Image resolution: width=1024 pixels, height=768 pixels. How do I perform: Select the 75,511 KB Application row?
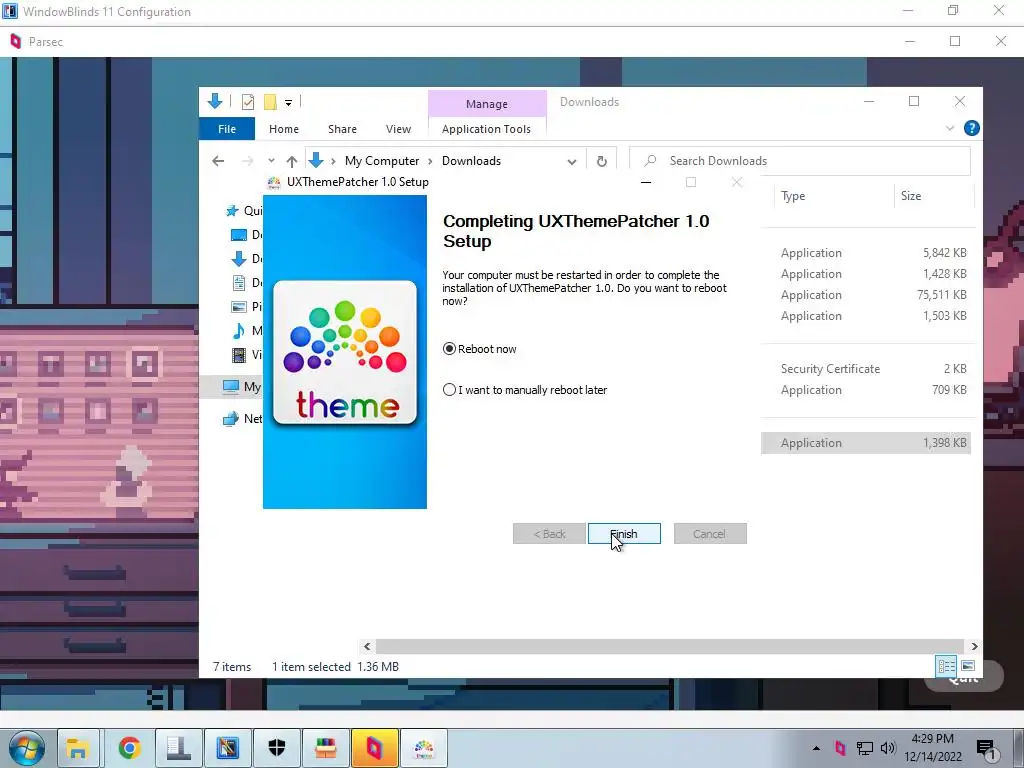click(x=866, y=295)
